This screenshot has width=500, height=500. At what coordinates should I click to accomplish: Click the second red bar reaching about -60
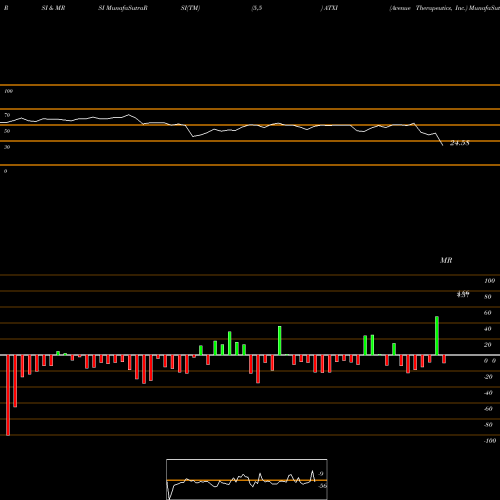click(x=15, y=381)
